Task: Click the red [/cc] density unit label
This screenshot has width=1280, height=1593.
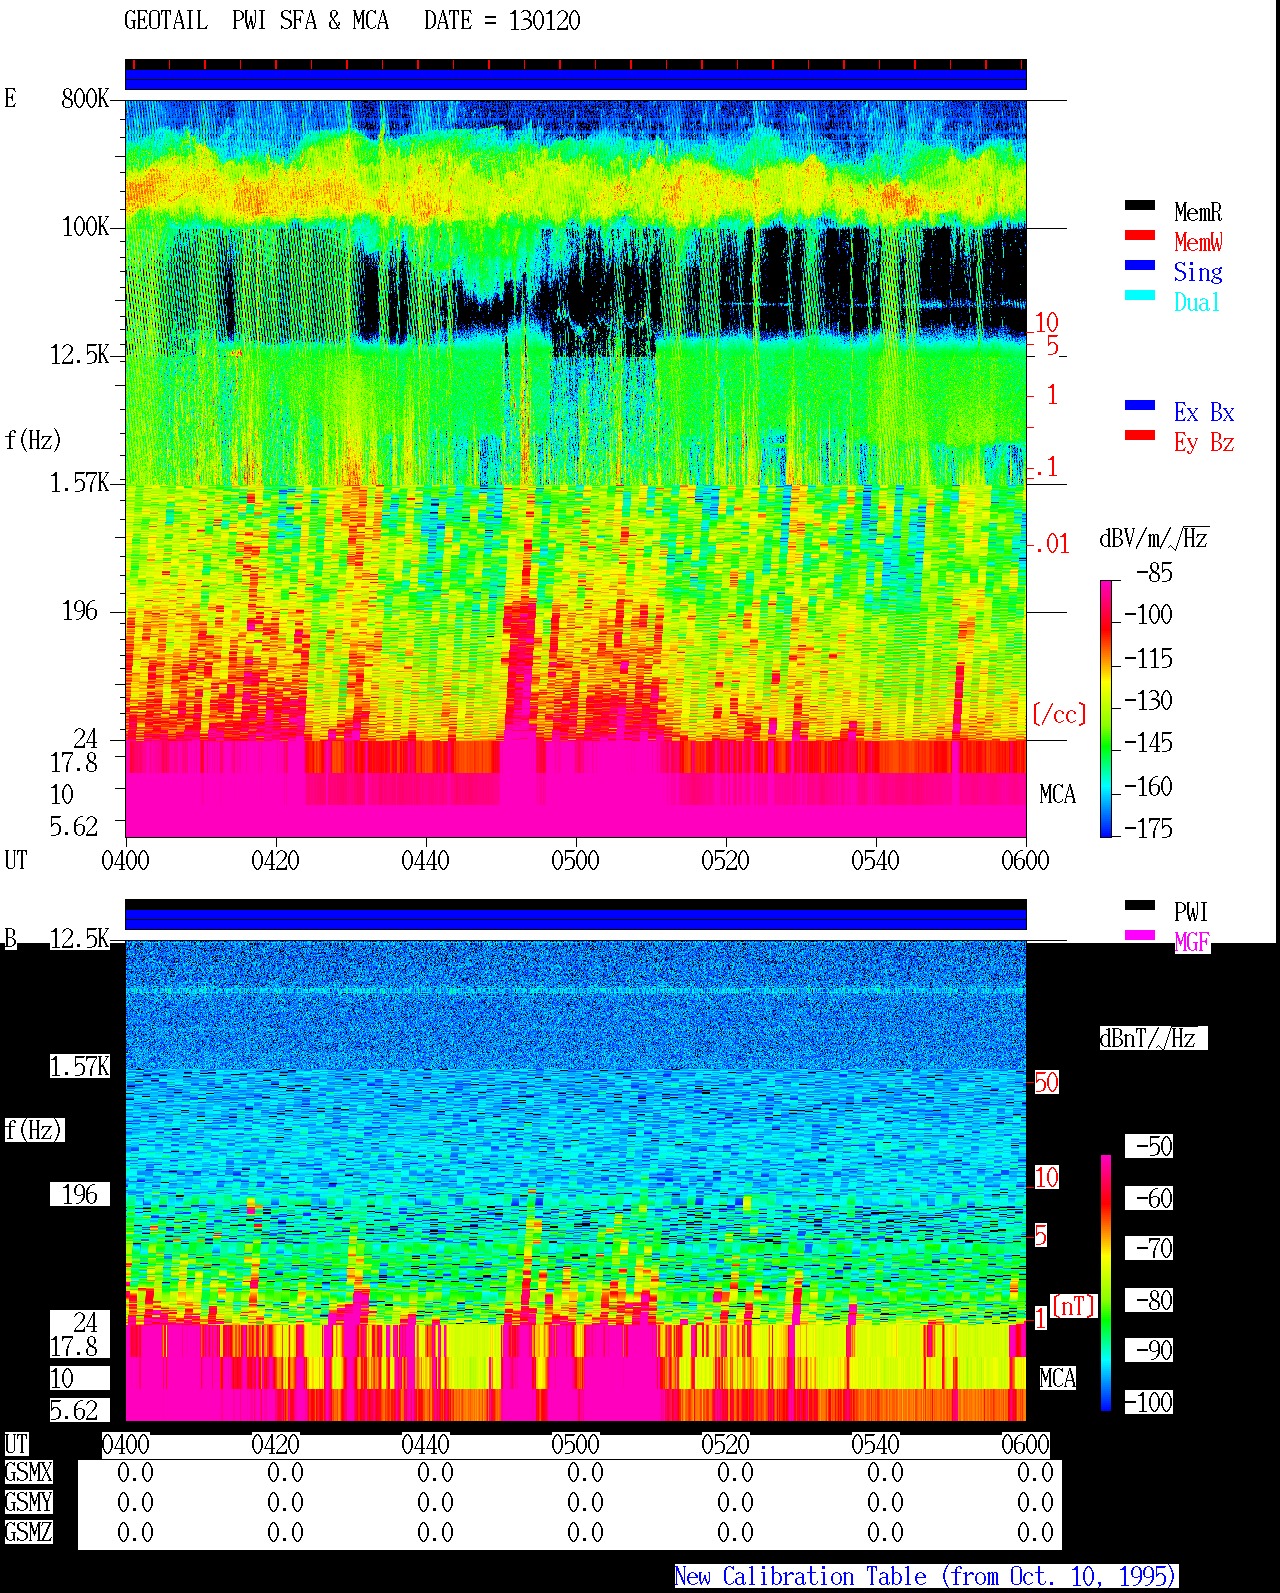Action: pyautogui.click(x=1059, y=714)
